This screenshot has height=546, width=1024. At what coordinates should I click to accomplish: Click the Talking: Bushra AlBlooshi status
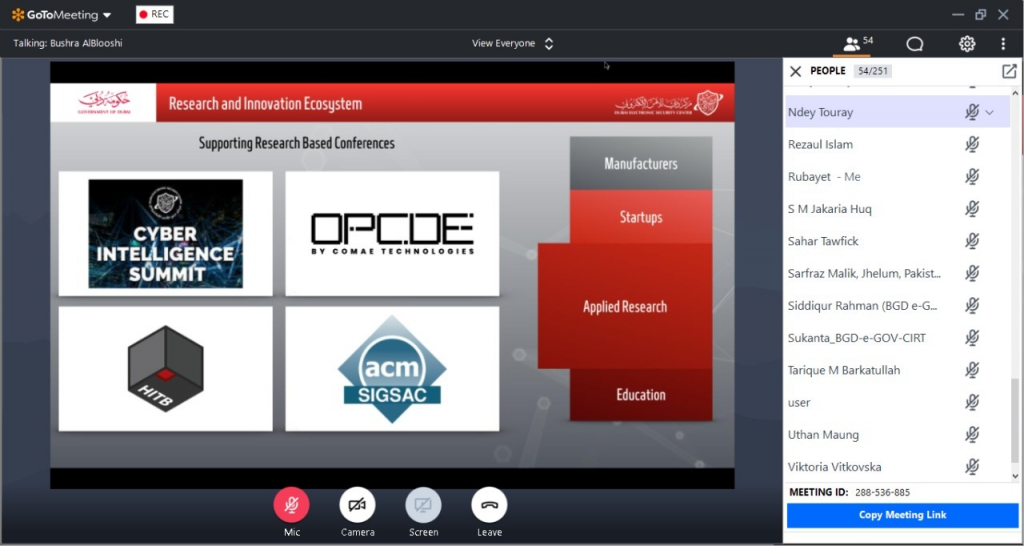(x=68, y=44)
